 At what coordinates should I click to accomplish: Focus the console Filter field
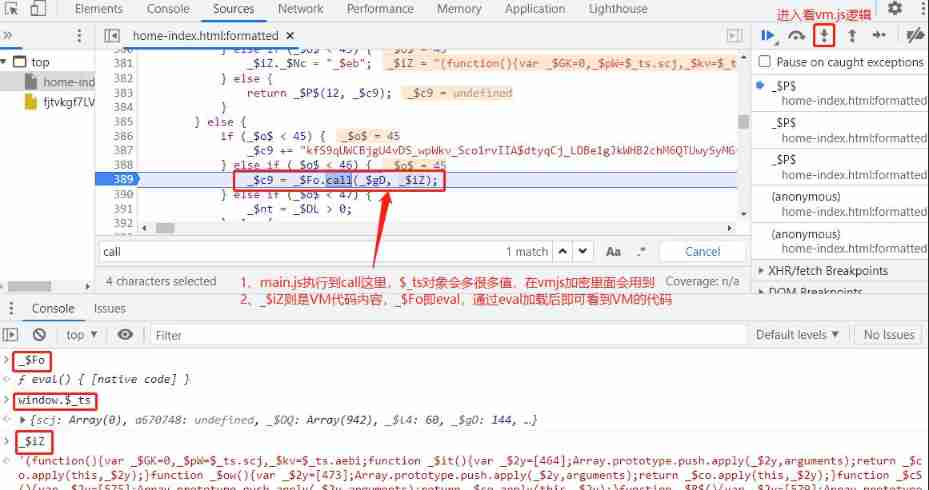point(447,335)
